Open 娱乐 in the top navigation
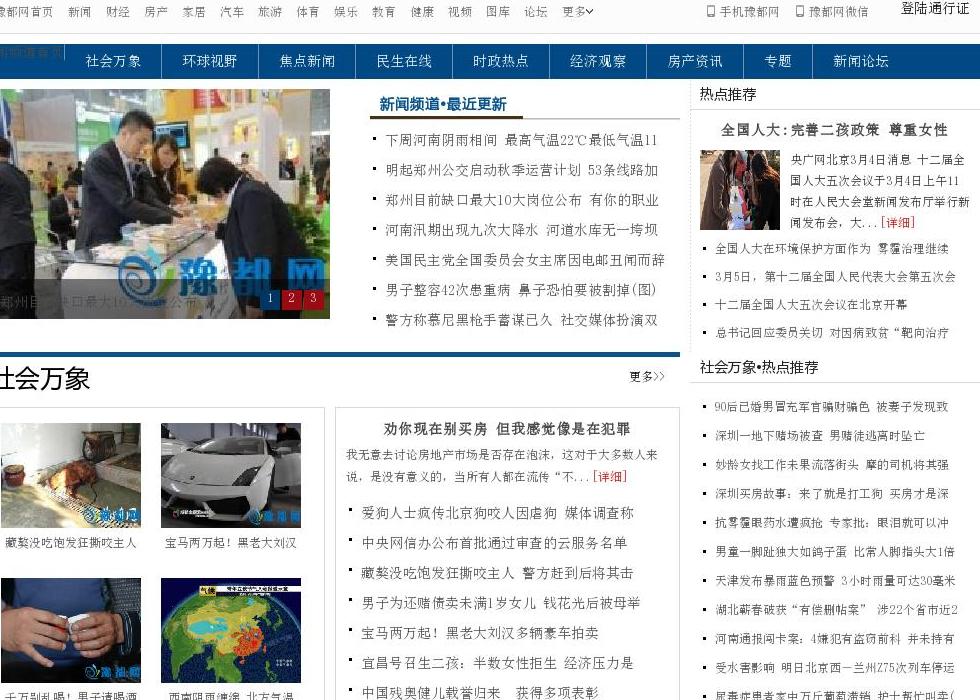 pos(346,11)
